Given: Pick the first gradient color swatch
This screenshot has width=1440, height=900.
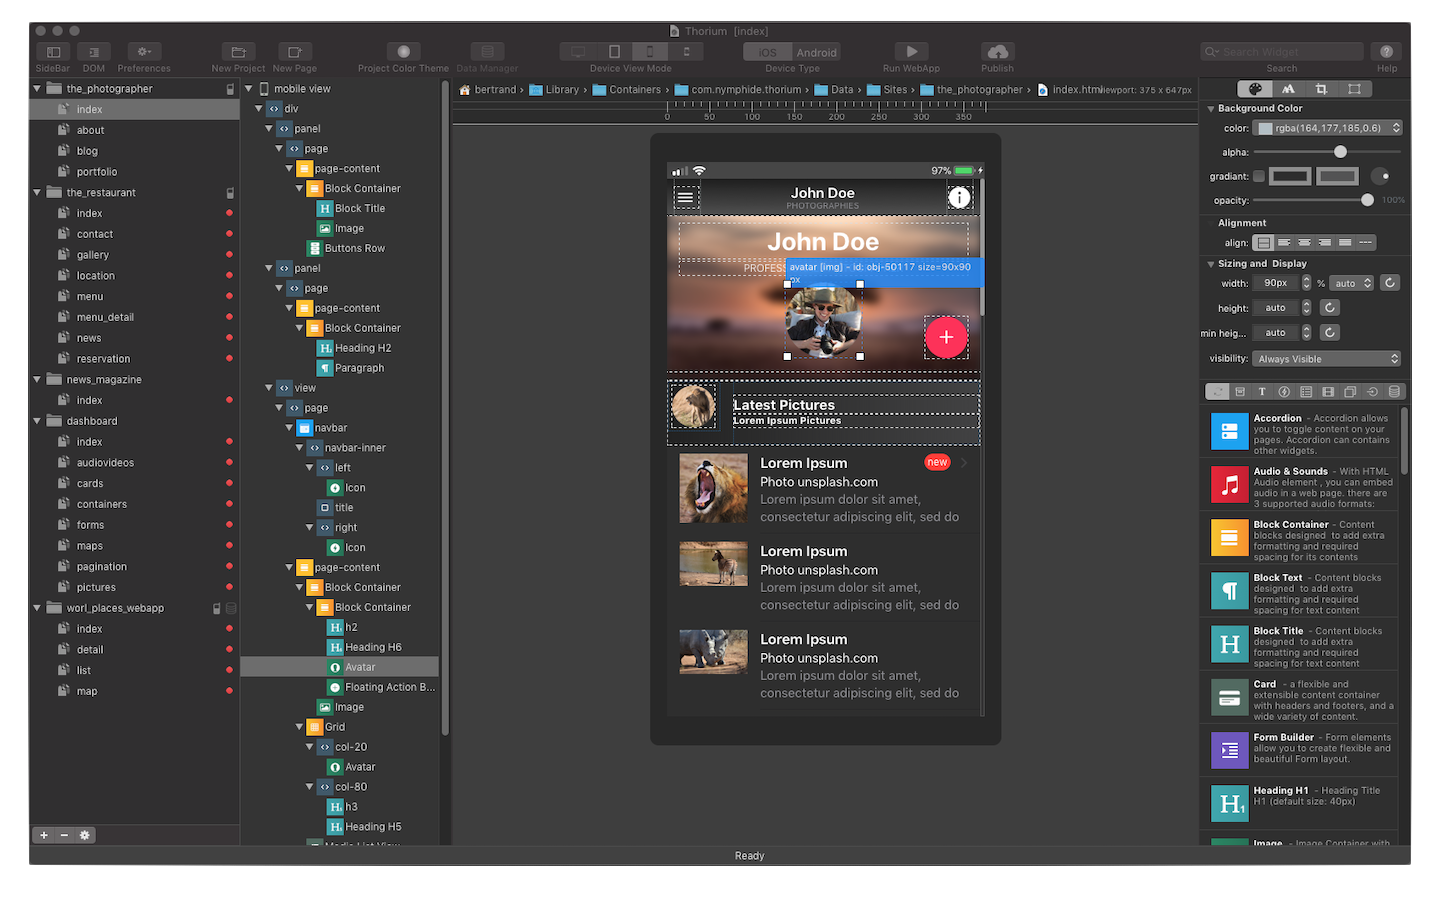Looking at the screenshot, I should tap(1289, 176).
